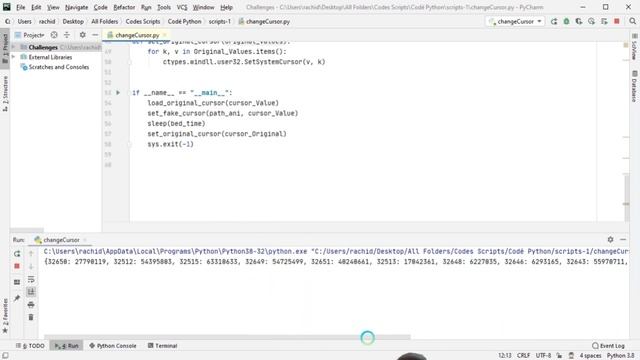Toggle tool window quick access icon at the bottom-left

pyautogui.click(x=5, y=356)
